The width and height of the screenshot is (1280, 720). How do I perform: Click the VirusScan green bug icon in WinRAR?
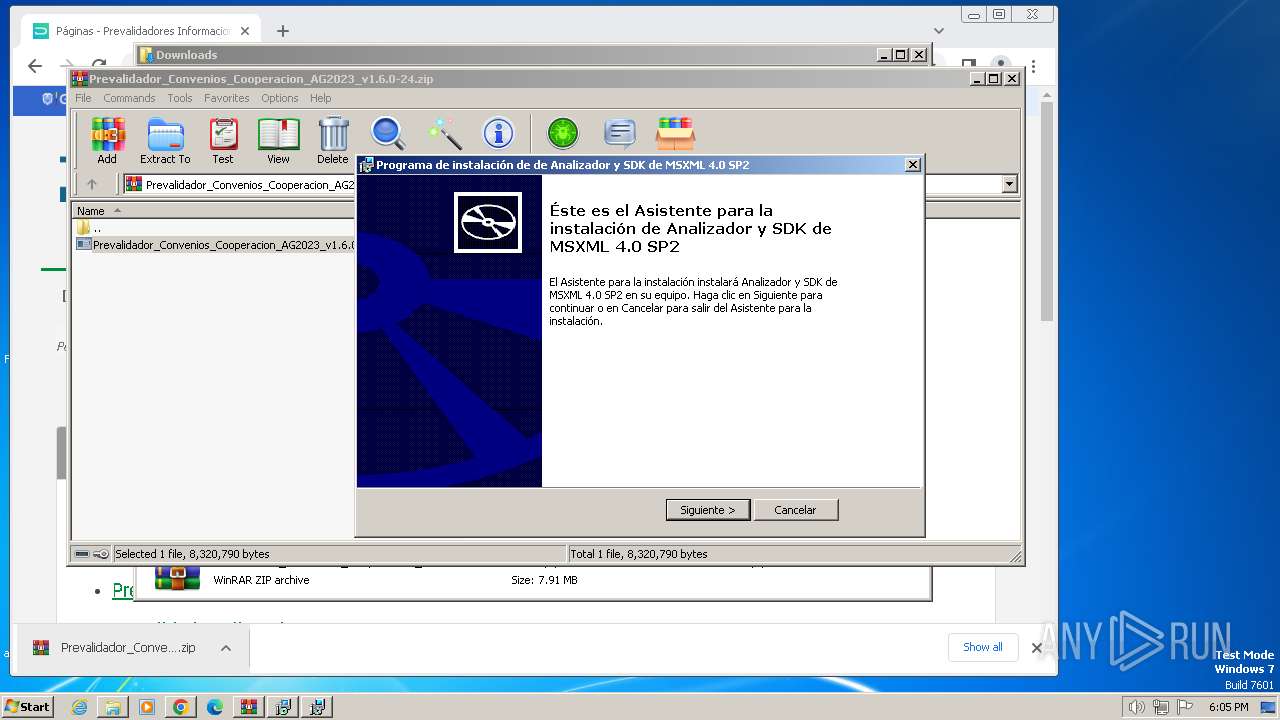(563, 133)
